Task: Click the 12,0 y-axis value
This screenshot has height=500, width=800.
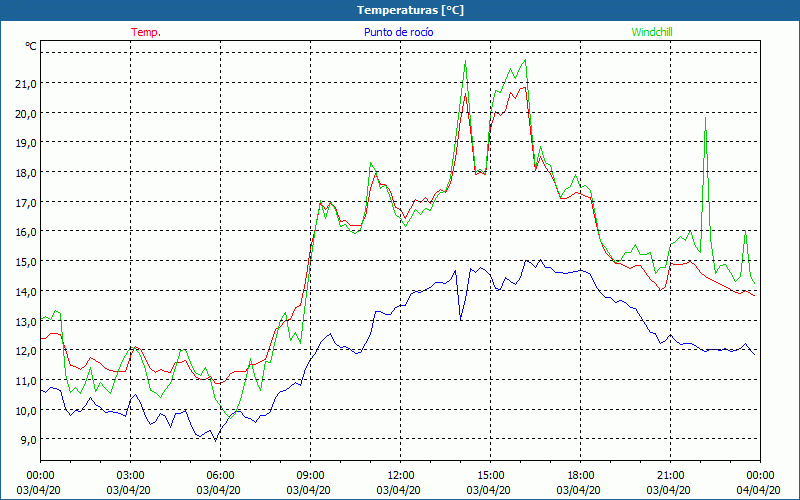Action: point(26,351)
